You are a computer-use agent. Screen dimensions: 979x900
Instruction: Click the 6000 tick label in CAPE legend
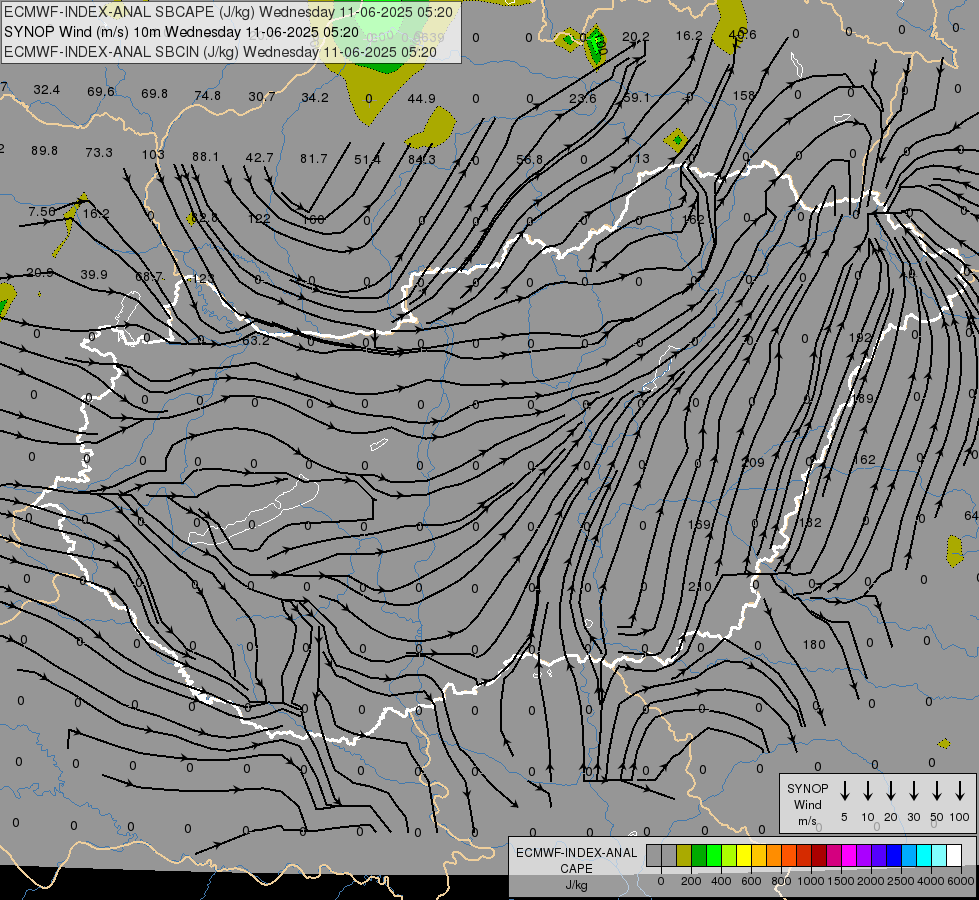pyautogui.click(x=962, y=881)
